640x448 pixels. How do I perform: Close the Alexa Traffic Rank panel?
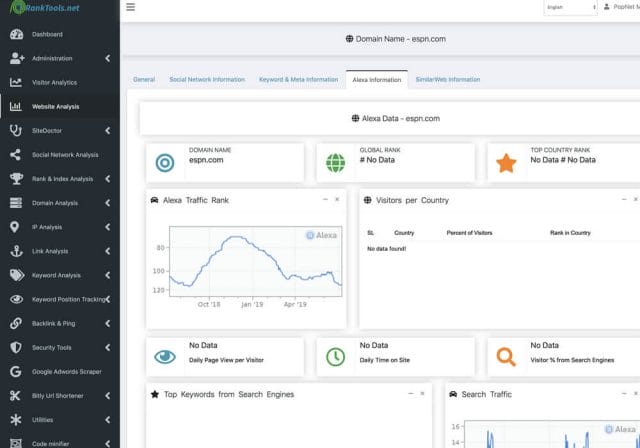[x=336, y=199]
